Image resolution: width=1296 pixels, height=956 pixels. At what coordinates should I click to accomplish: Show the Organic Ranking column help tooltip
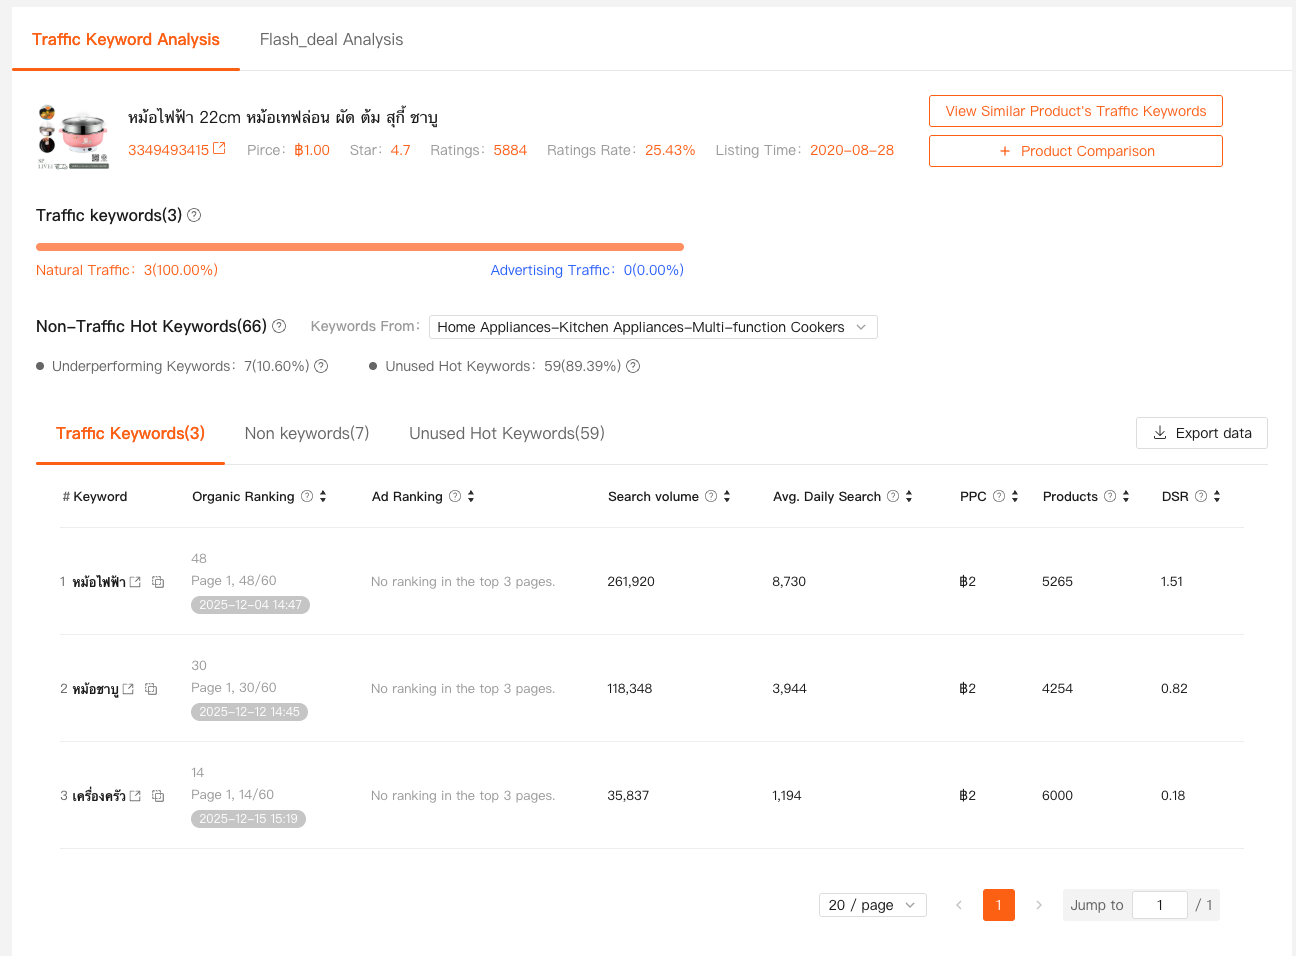tap(307, 496)
